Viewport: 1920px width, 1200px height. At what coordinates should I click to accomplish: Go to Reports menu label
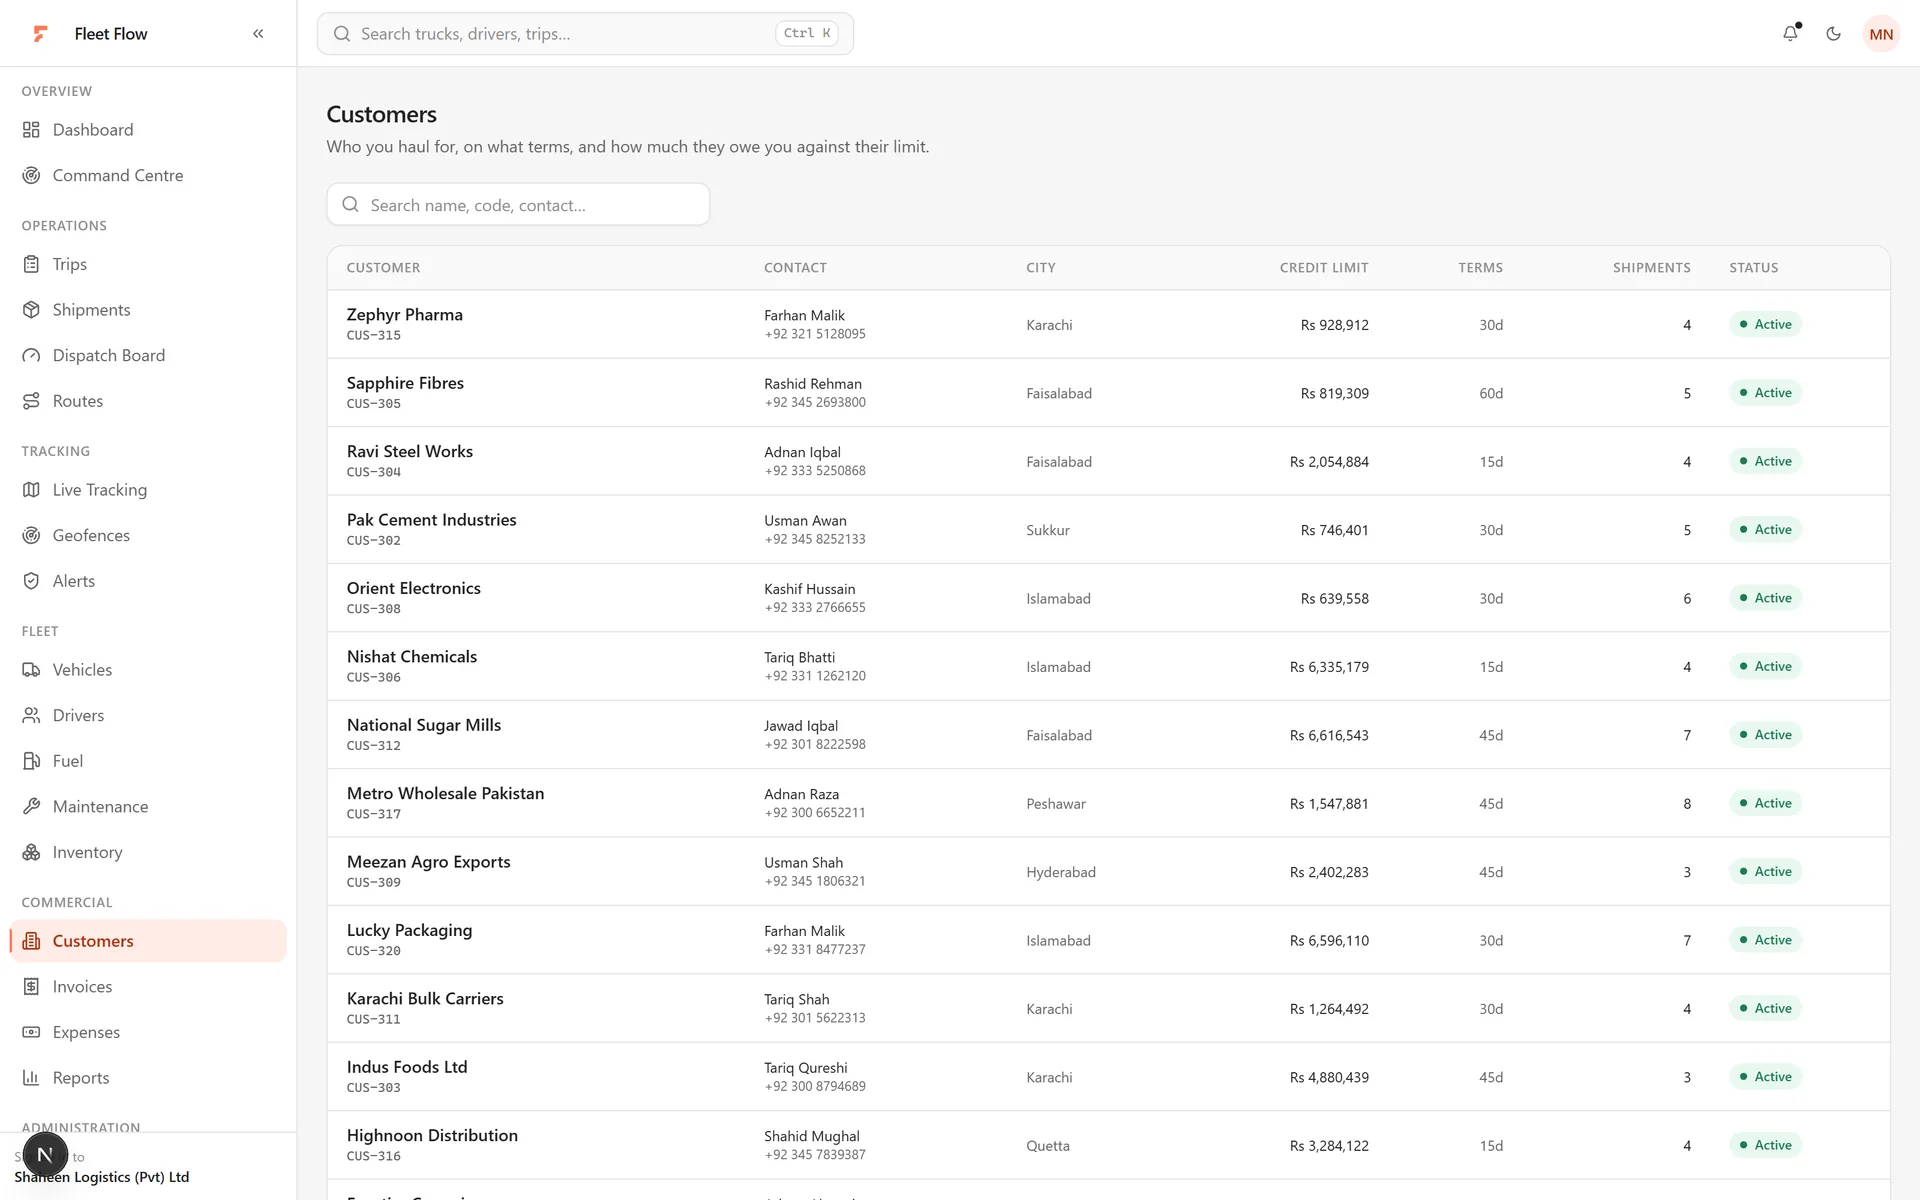click(81, 1078)
